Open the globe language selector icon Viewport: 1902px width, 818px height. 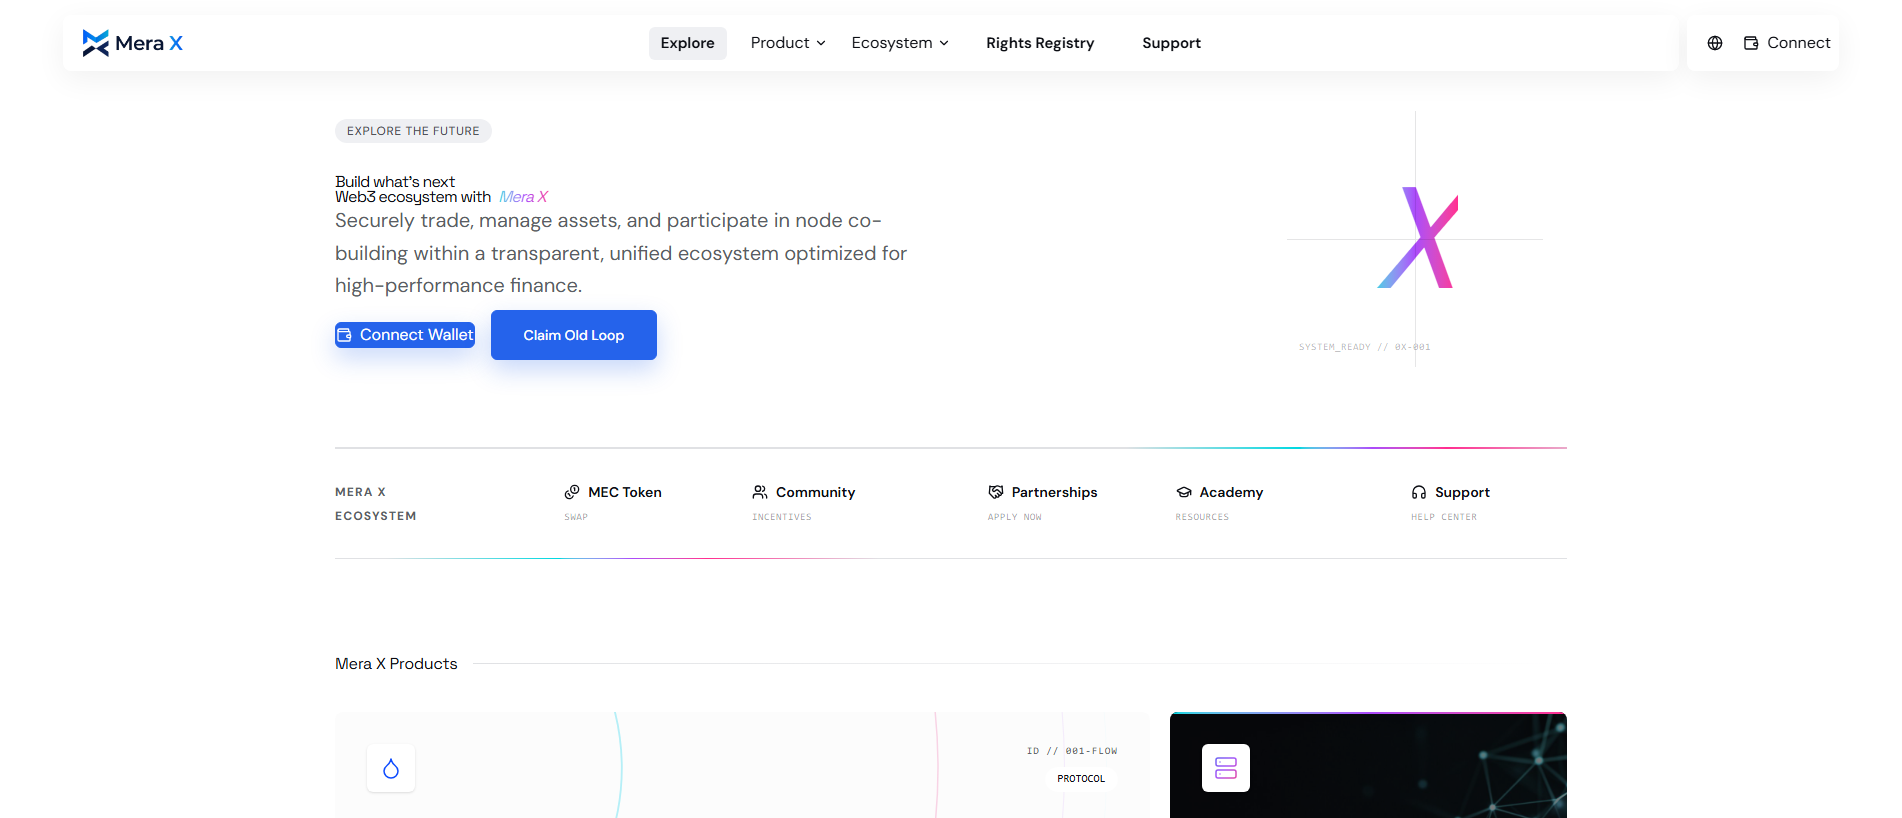pos(1715,43)
